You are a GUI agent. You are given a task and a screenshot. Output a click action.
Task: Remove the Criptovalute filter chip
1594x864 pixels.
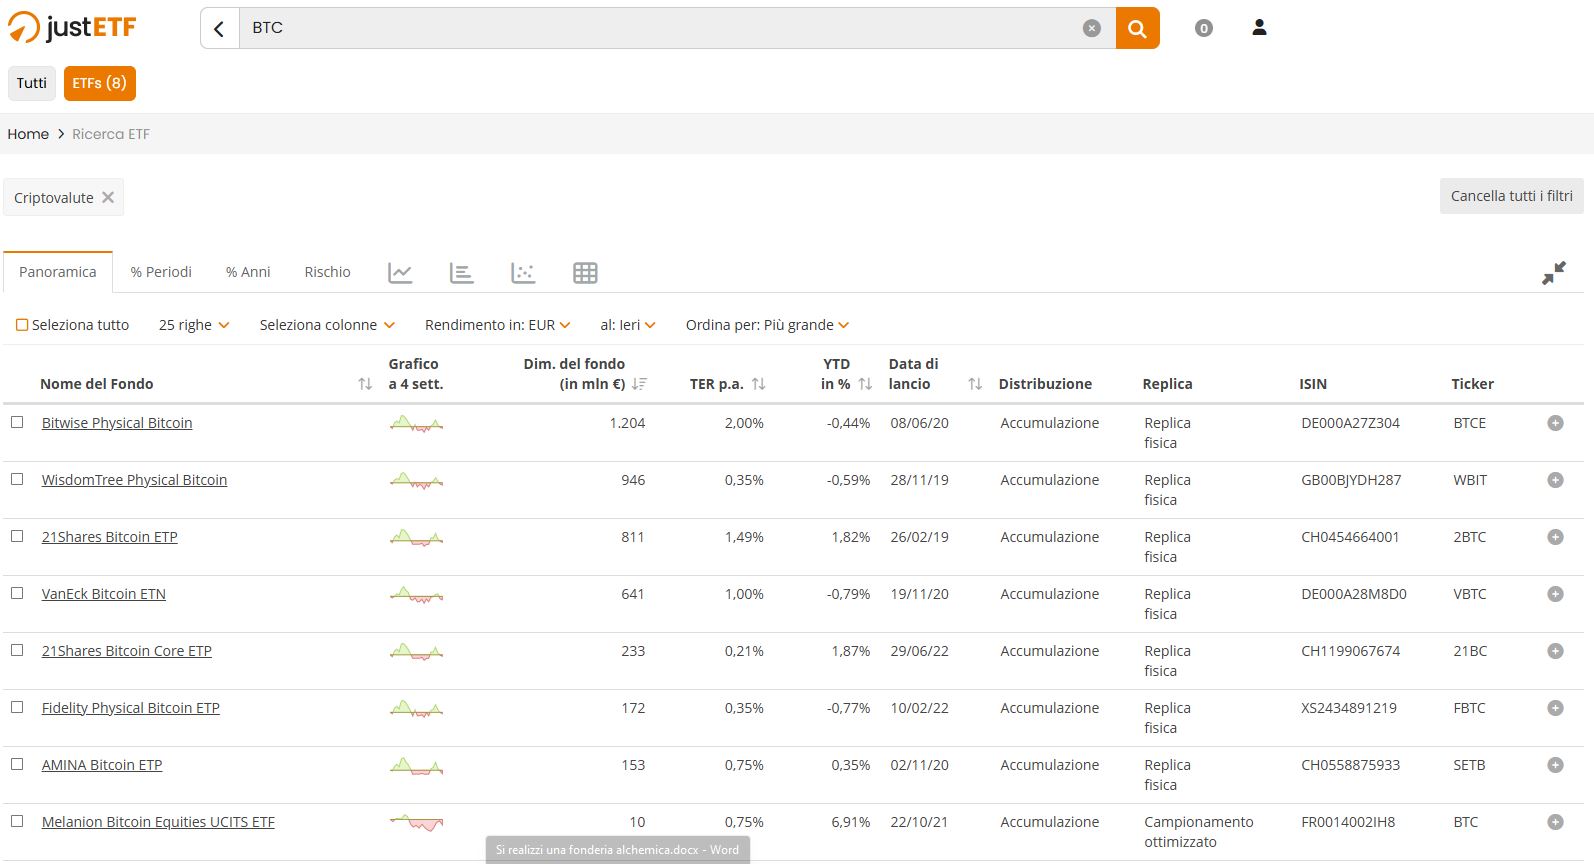coord(108,197)
